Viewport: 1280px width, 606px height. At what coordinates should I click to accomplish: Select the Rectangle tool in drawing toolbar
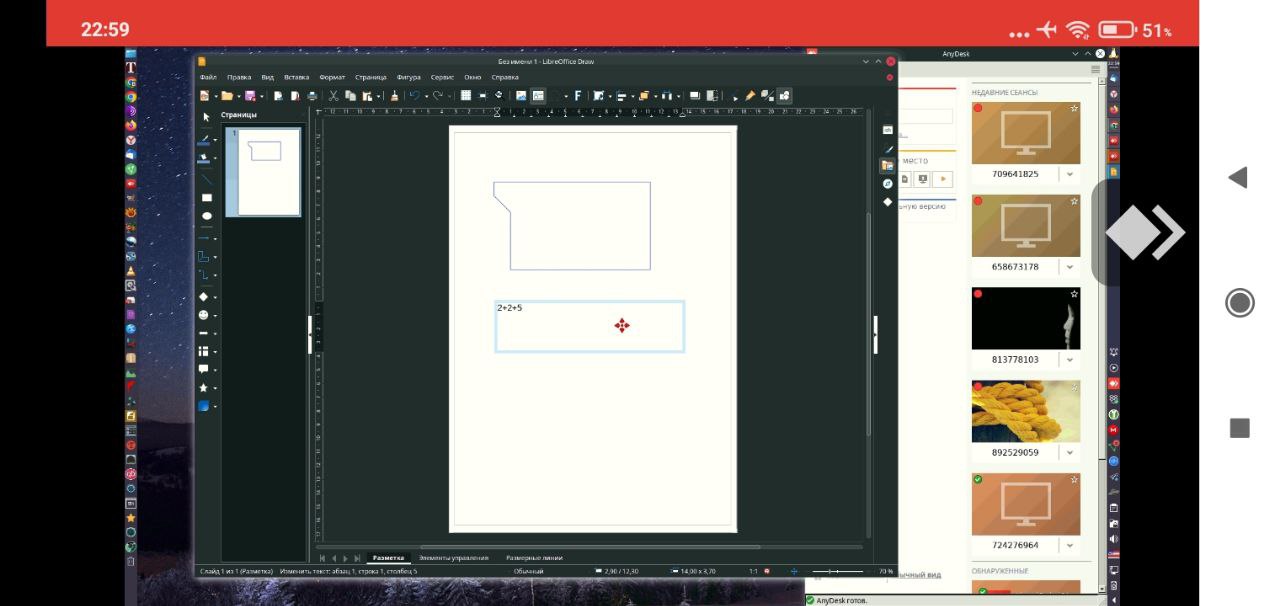click(x=206, y=198)
